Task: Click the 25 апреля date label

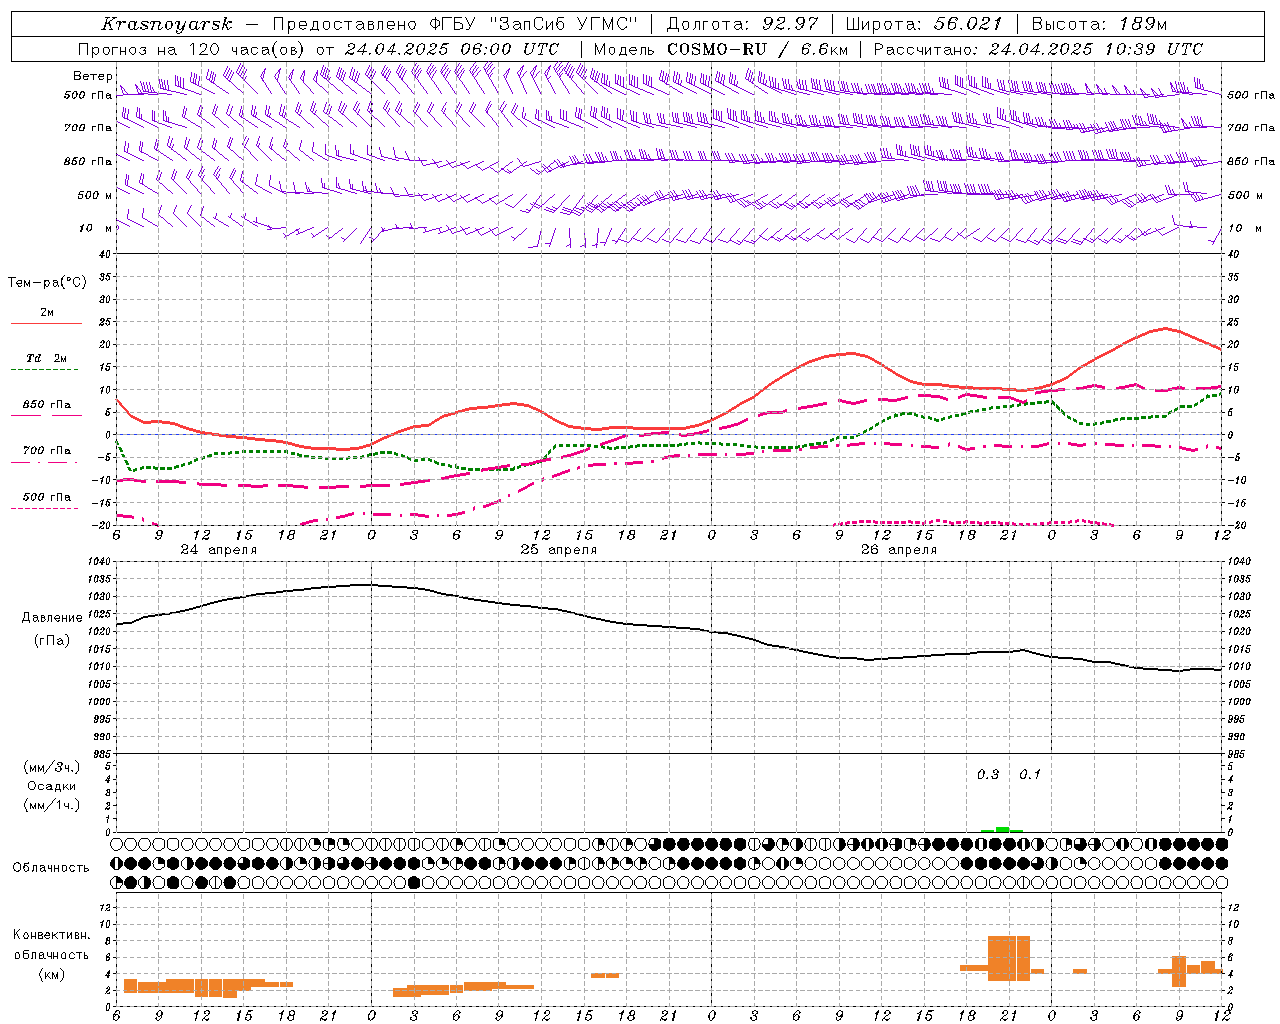Action: pos(558,550)
